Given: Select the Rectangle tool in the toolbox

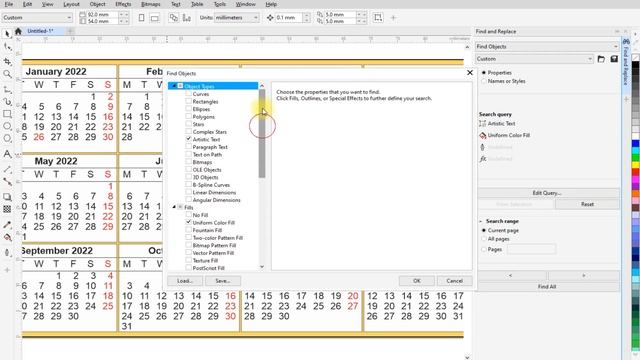Looking at the screenshot, I should click(x=7, y=114).
